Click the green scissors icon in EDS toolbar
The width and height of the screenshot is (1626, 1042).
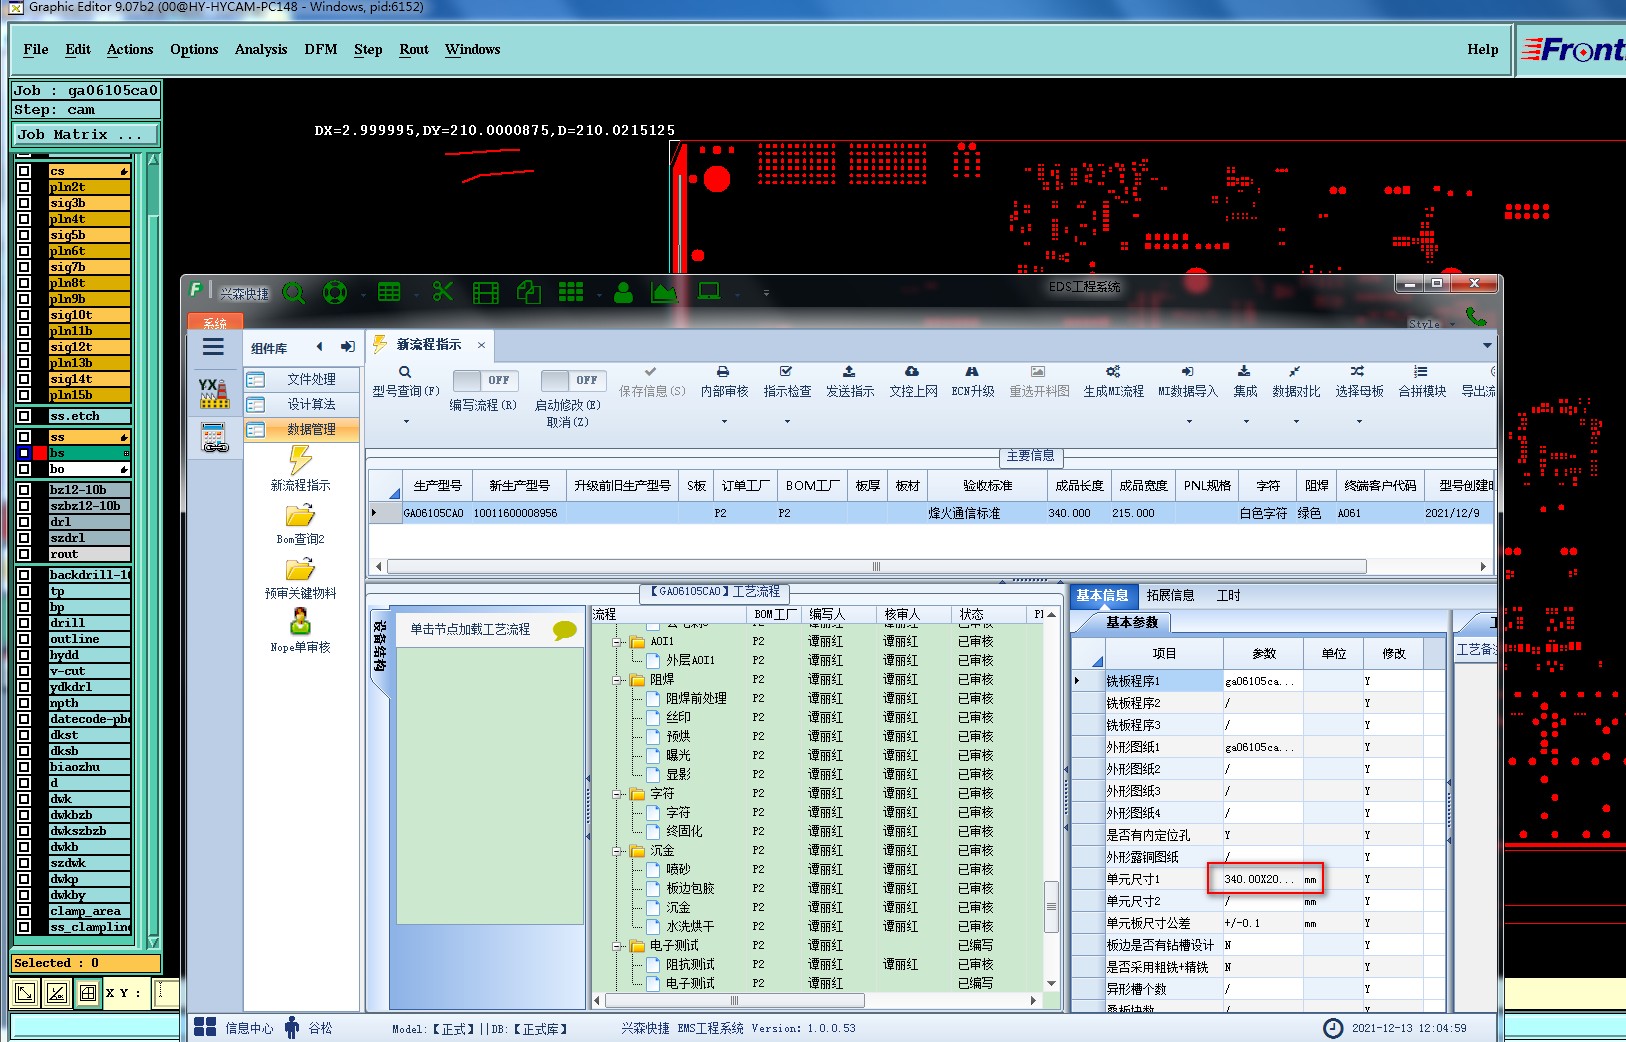click(443, 291)
